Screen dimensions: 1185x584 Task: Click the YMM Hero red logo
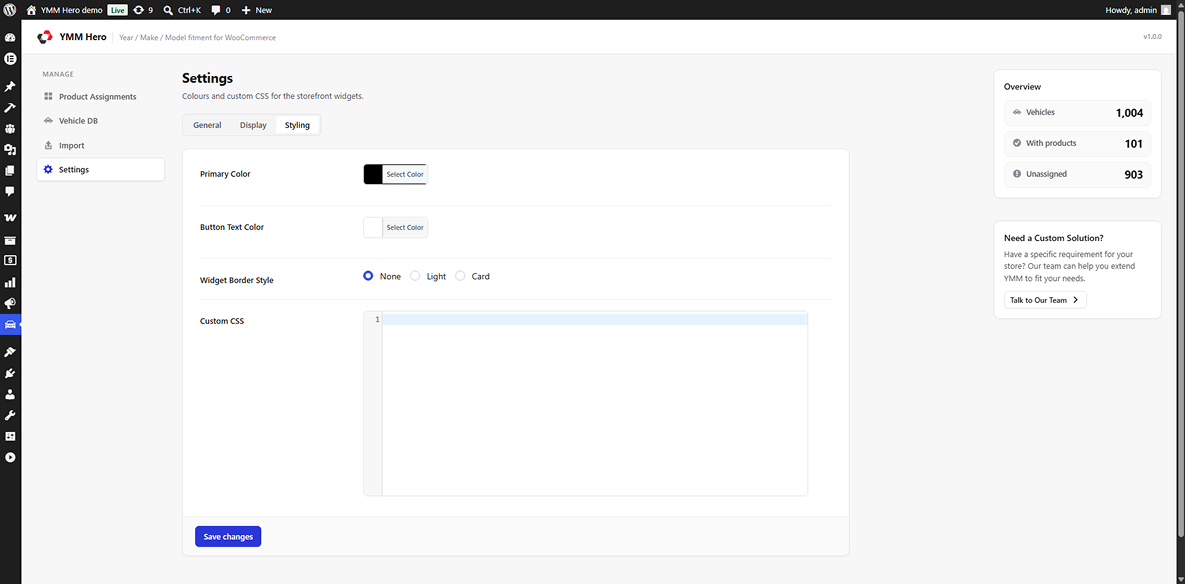coord(45,37)
